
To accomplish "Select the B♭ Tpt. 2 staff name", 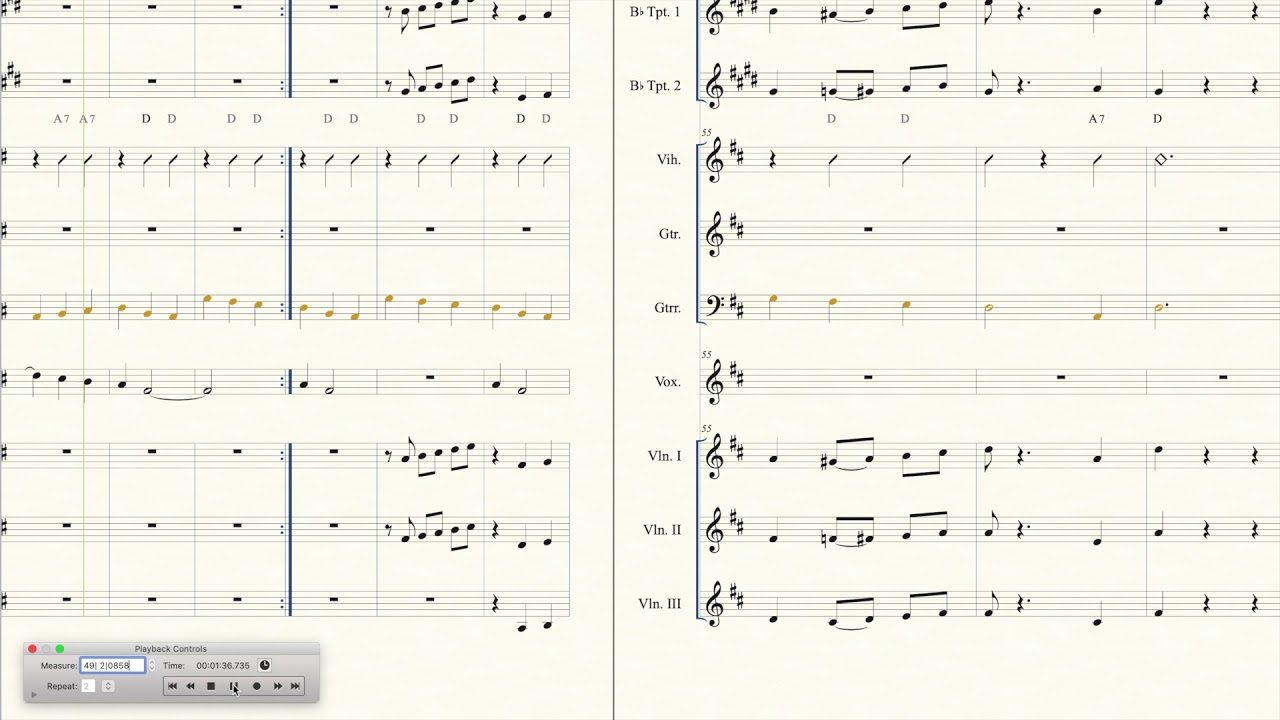I will tap(655, 86).
